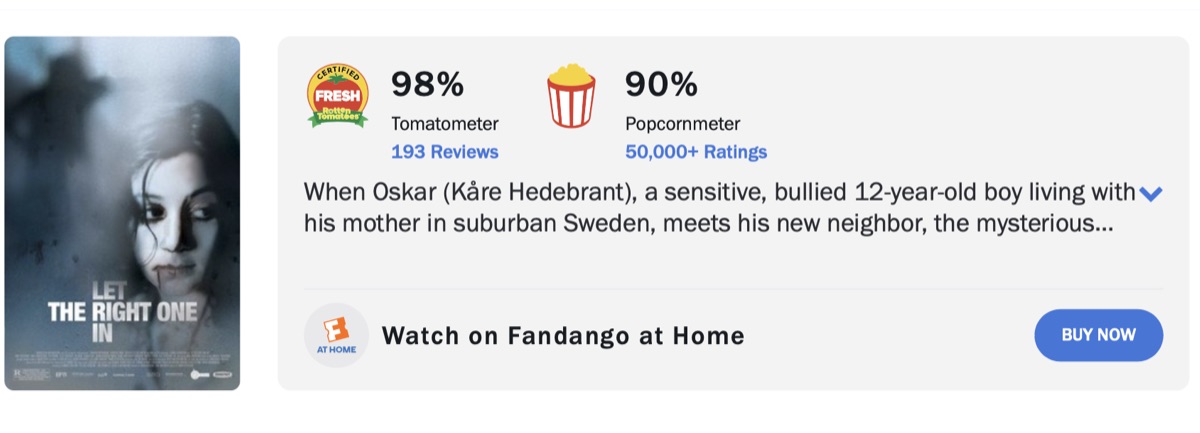
Task: Click the truncated synopsis line ending in mysterious
Action: [x=708, y=223]
